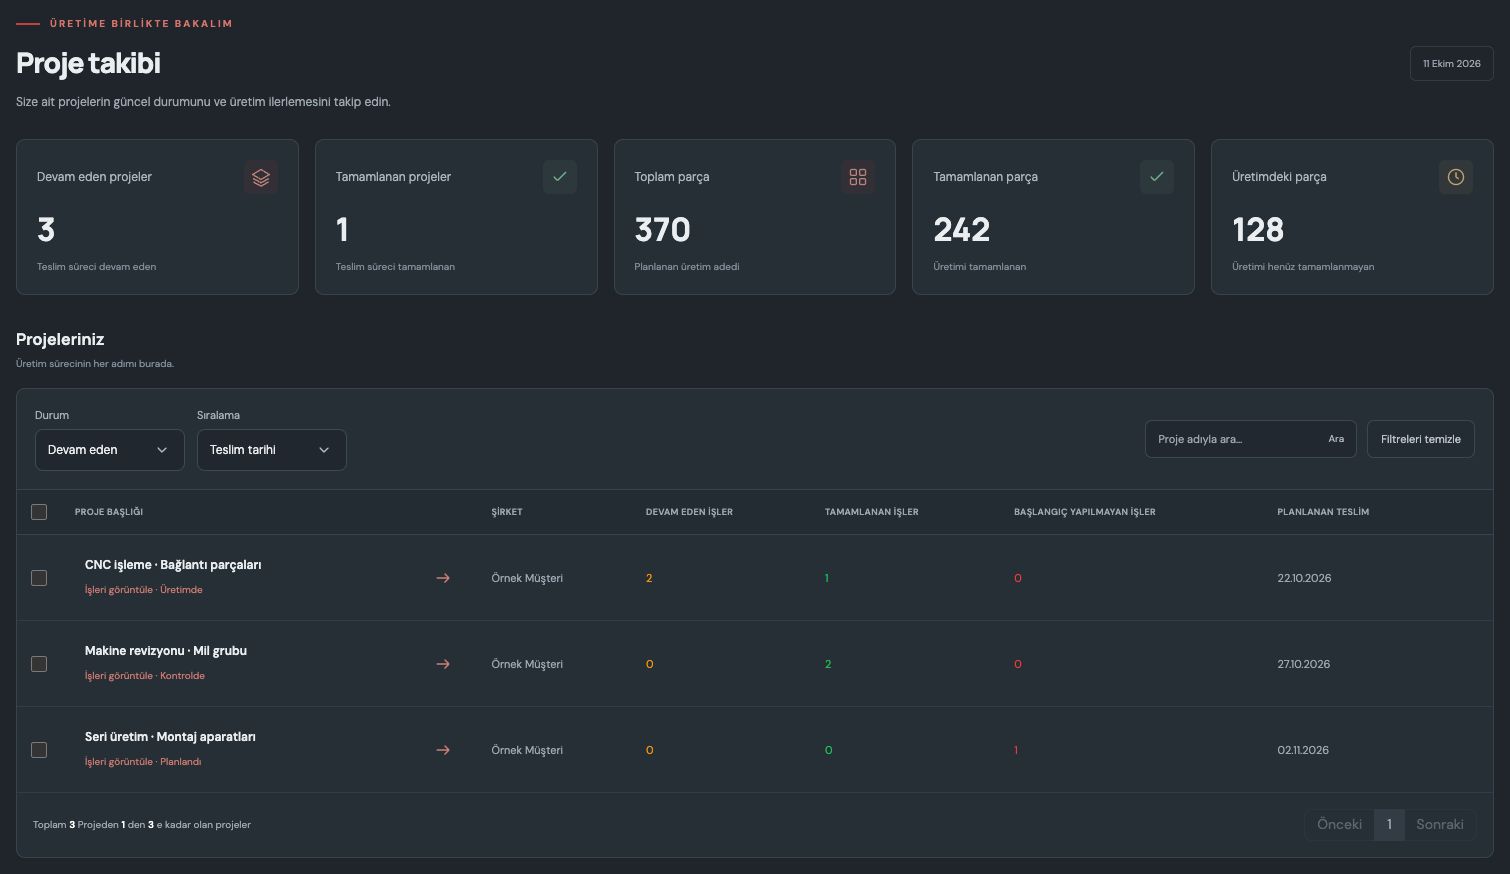The height and width of the screenshot is (874, 1510).
Task: Click the Ara search button
Action: 1336,439
